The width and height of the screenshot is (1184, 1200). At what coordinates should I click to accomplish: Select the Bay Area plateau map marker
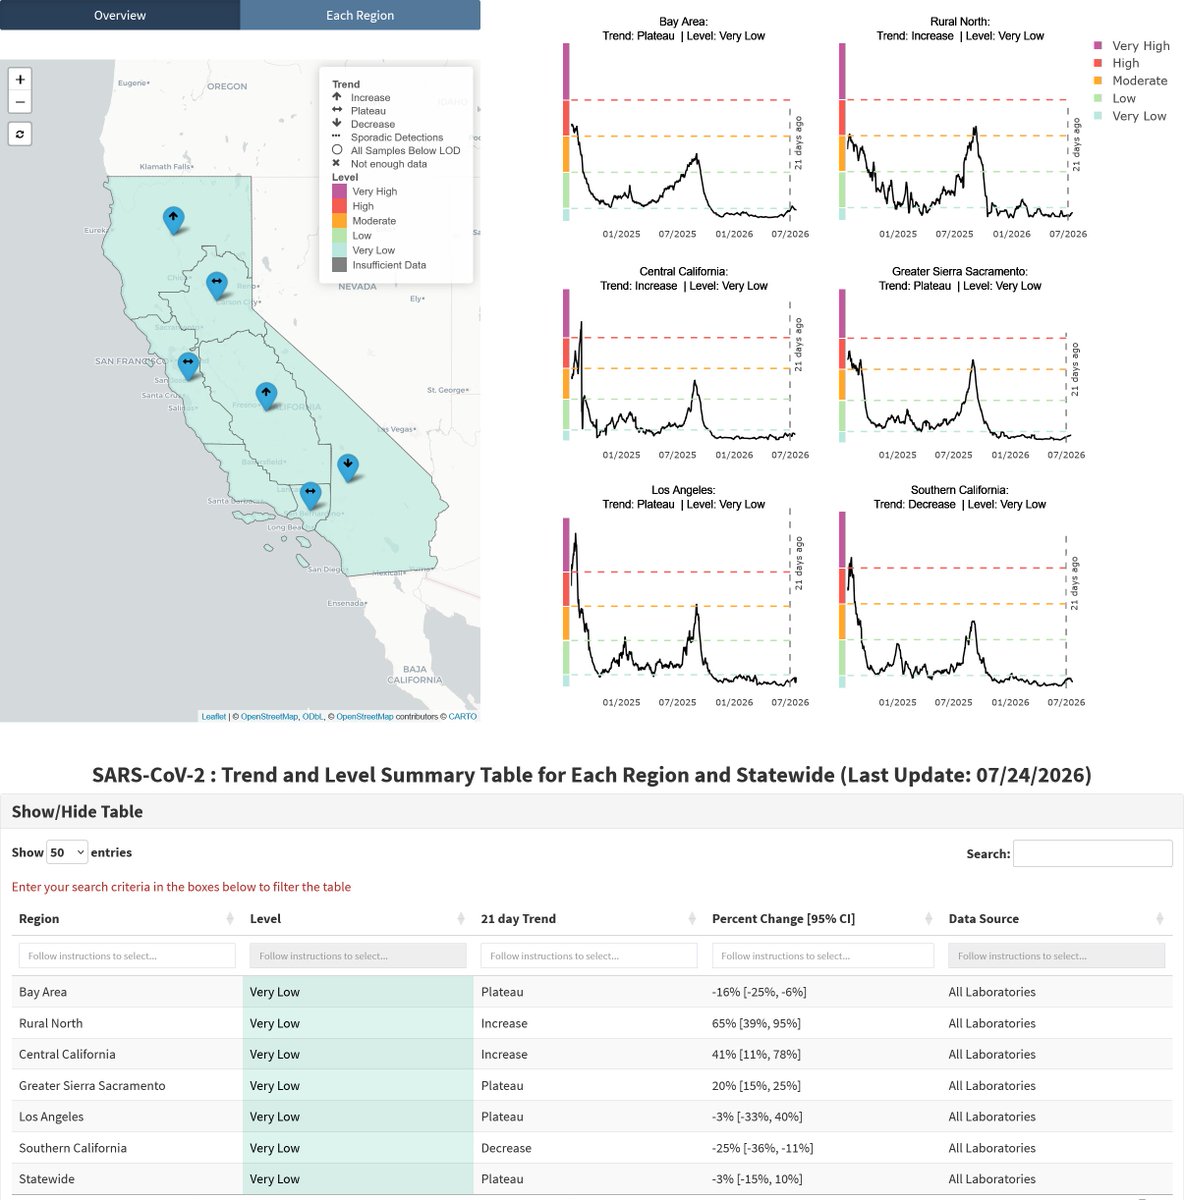[188, 365]
